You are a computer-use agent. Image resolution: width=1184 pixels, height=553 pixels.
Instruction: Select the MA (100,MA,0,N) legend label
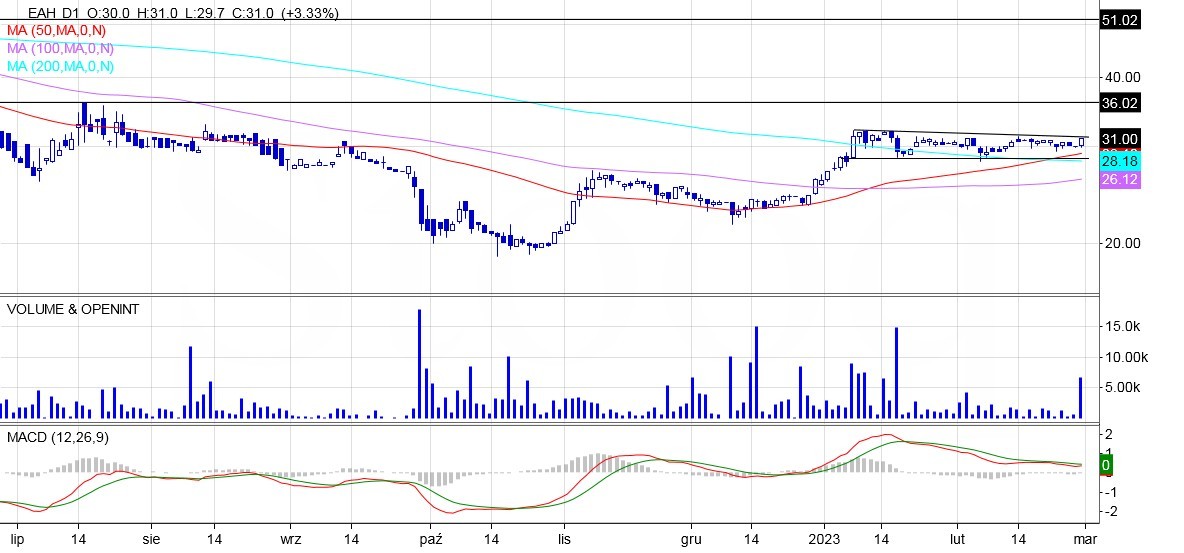pyautogui.click(x=60, y=48)
